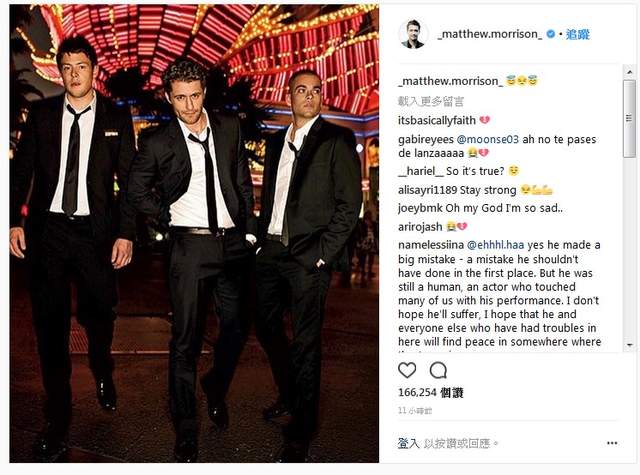Click the 11 hours ago timestamp
Viewport: 640px width, 475px height.
pyautogui.click(x=415, y=411)
